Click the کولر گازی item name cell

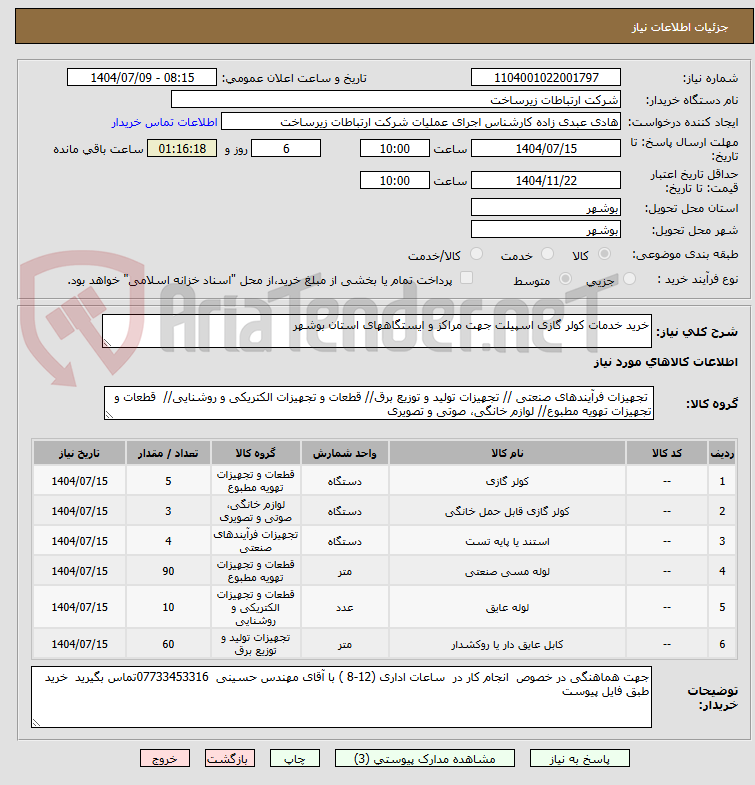pos(507,481)
